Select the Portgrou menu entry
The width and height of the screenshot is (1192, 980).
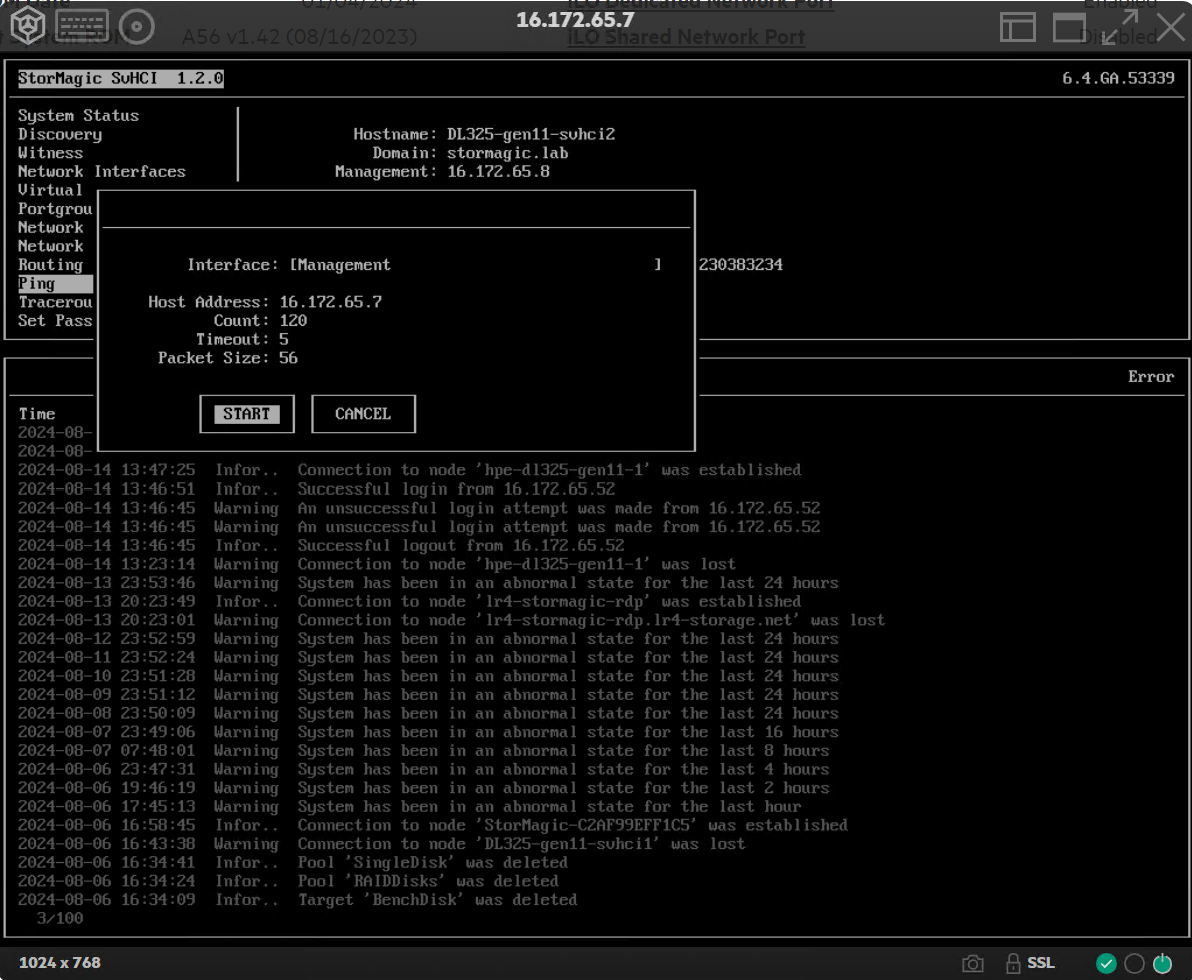coord(55,209)
